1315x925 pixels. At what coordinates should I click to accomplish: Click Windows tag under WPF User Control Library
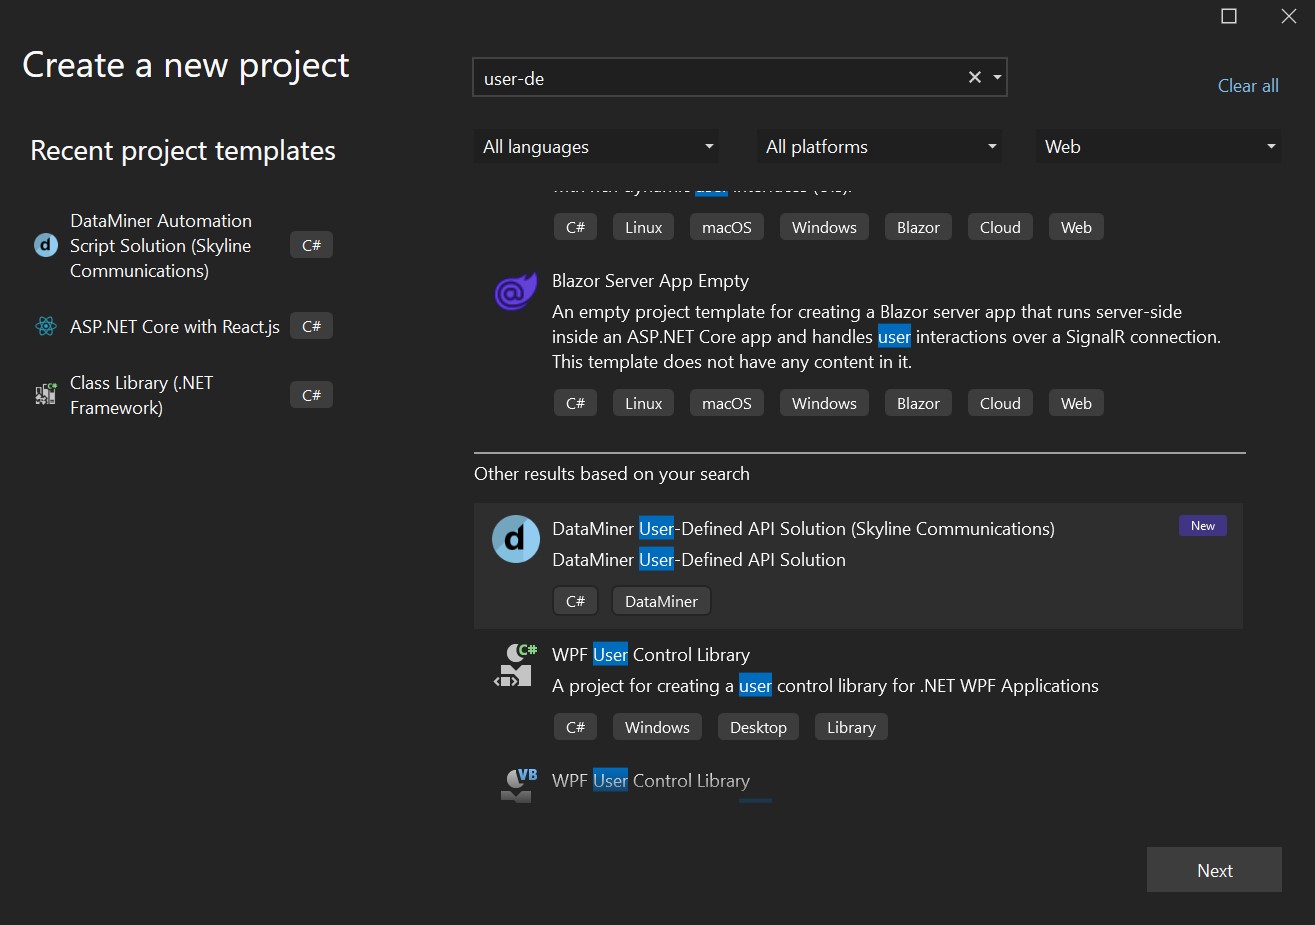657,727
